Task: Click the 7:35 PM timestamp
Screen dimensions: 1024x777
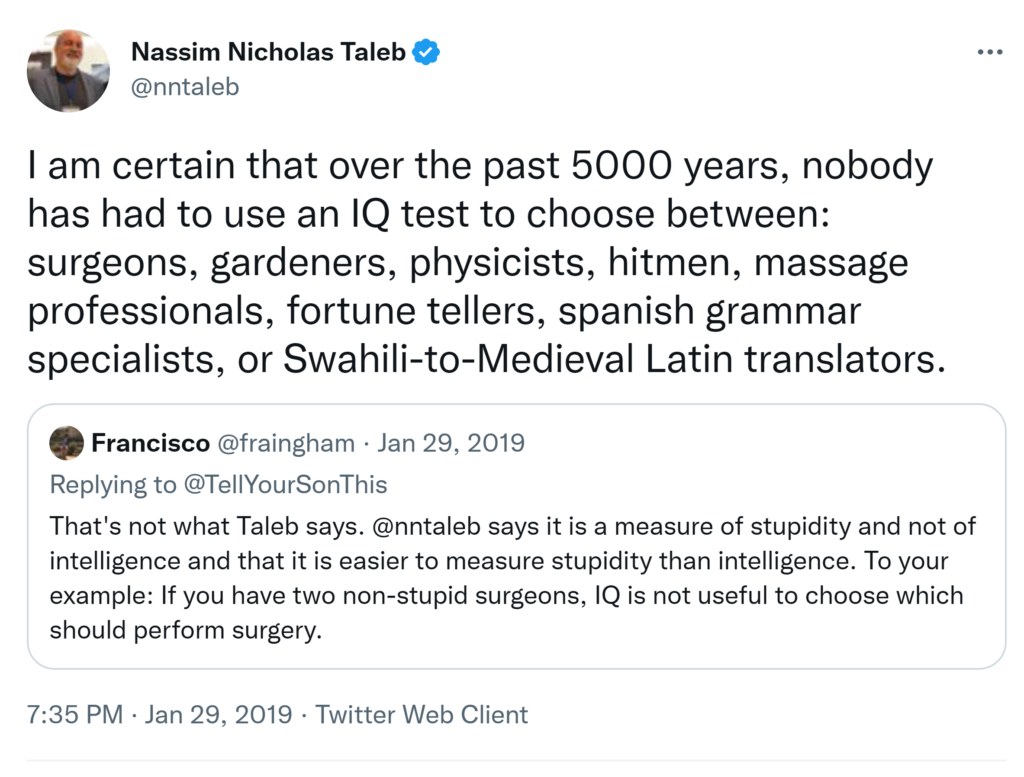Action: pyautogui.click(x=75, y=715)
